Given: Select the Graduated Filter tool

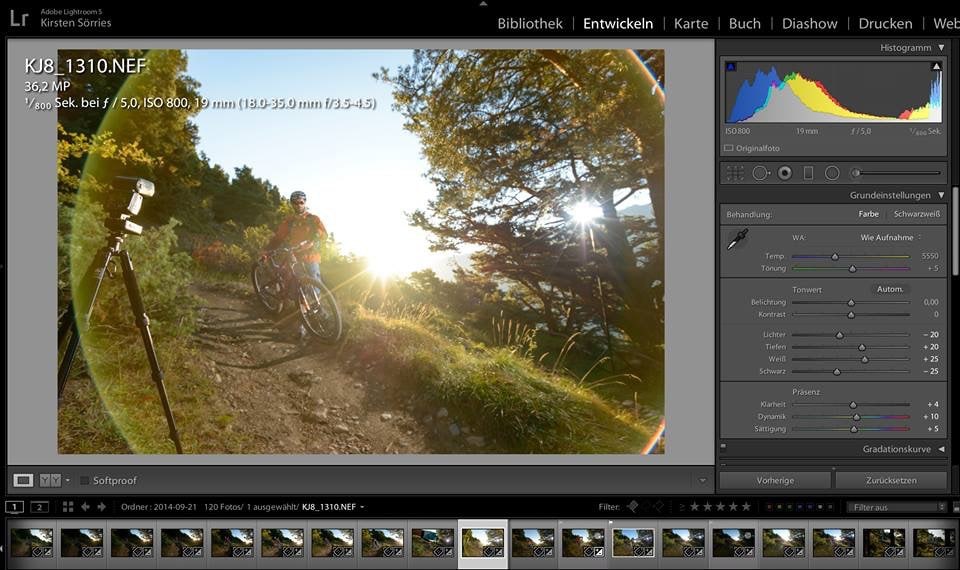Looking at the screenshot, I should pyautogui.click(x=808, y=173).
